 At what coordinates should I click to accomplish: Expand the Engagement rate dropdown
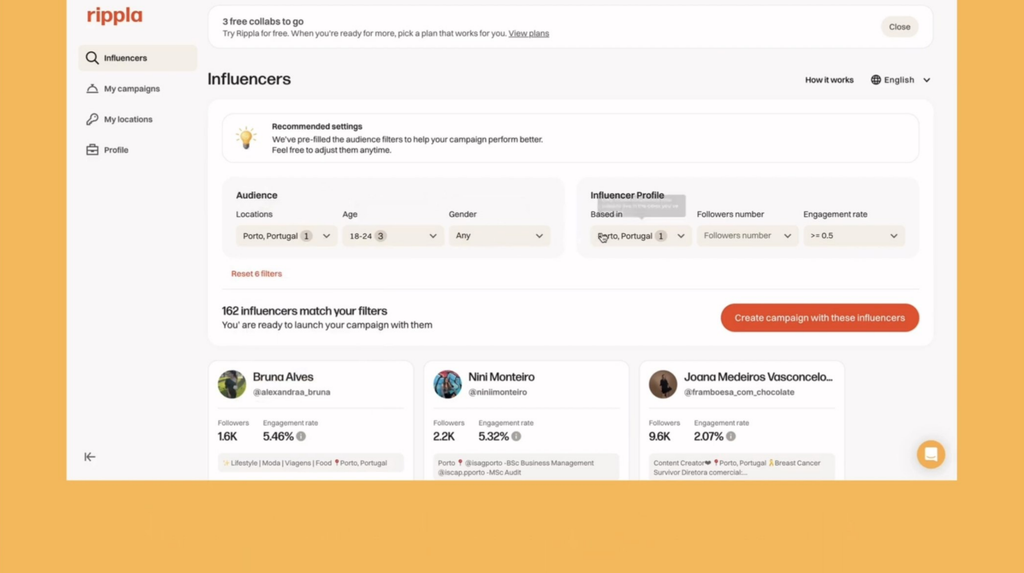coord(854,236)
